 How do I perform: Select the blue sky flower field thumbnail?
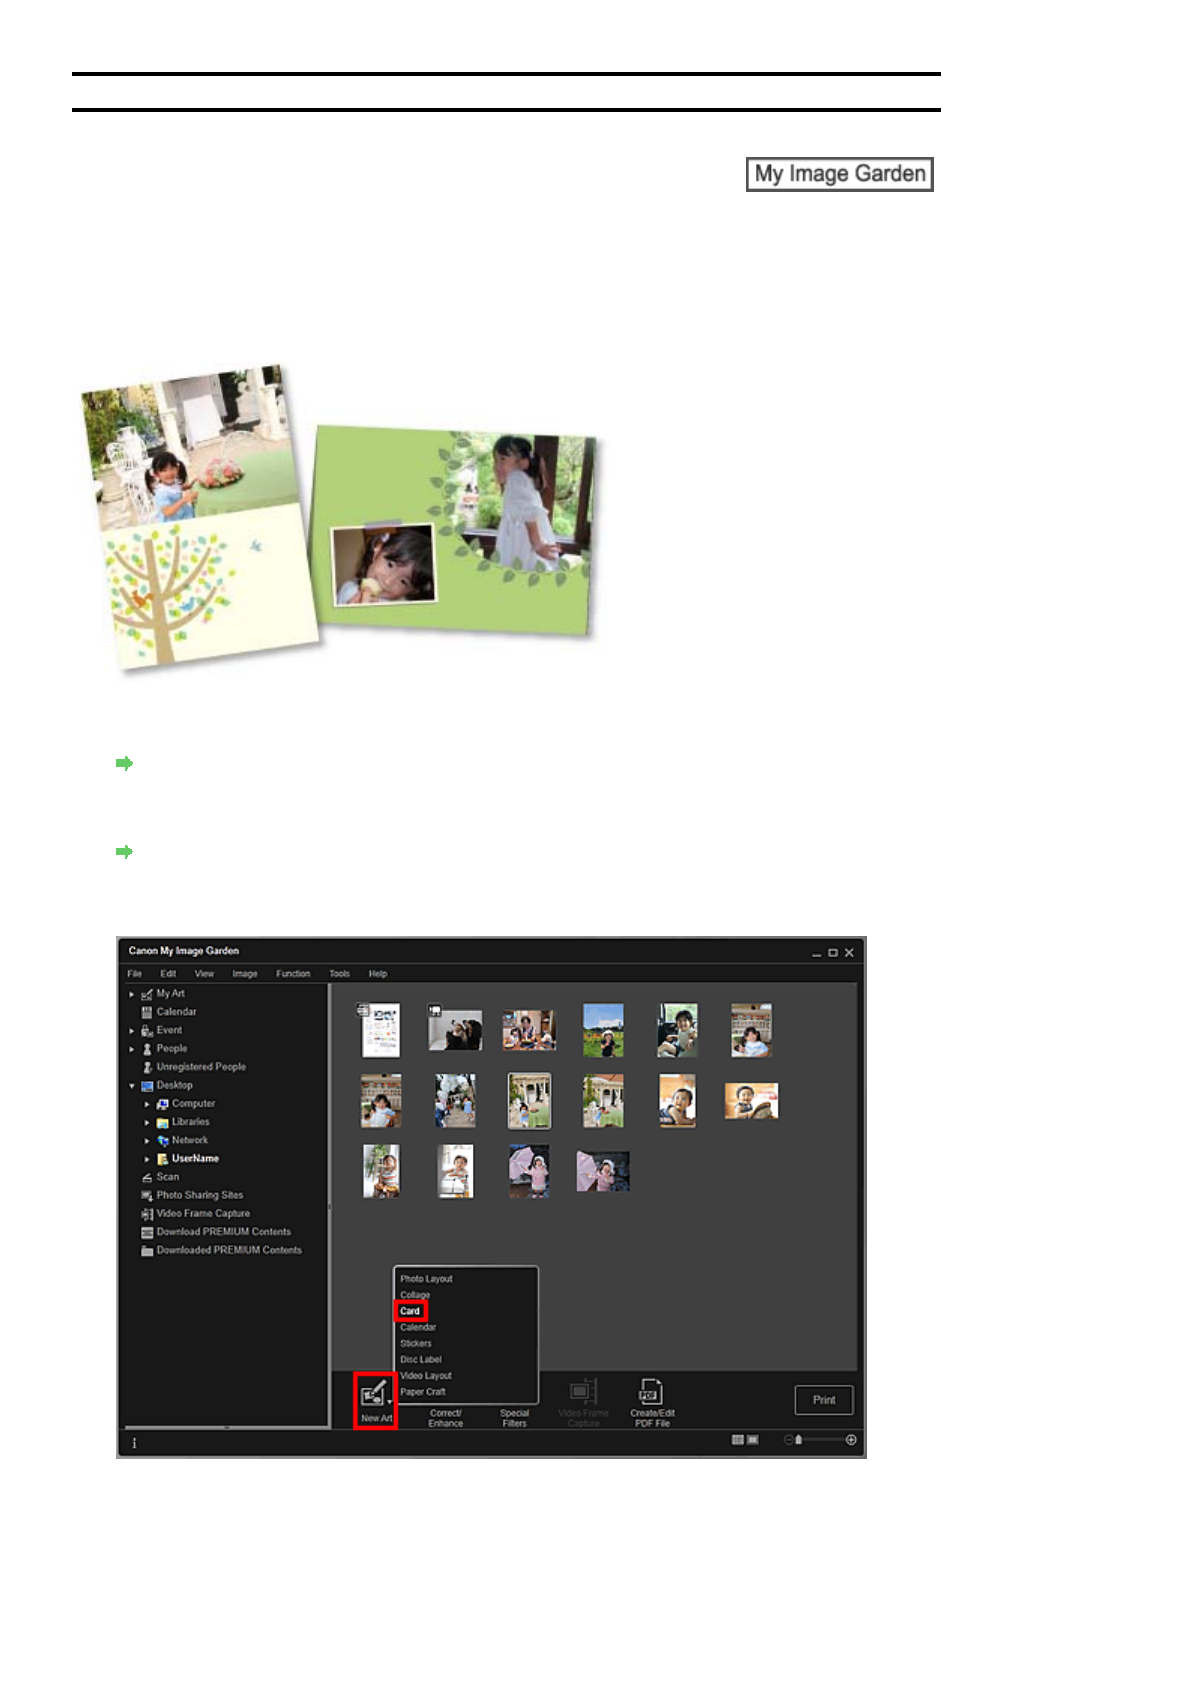[x=603, y=1030]
